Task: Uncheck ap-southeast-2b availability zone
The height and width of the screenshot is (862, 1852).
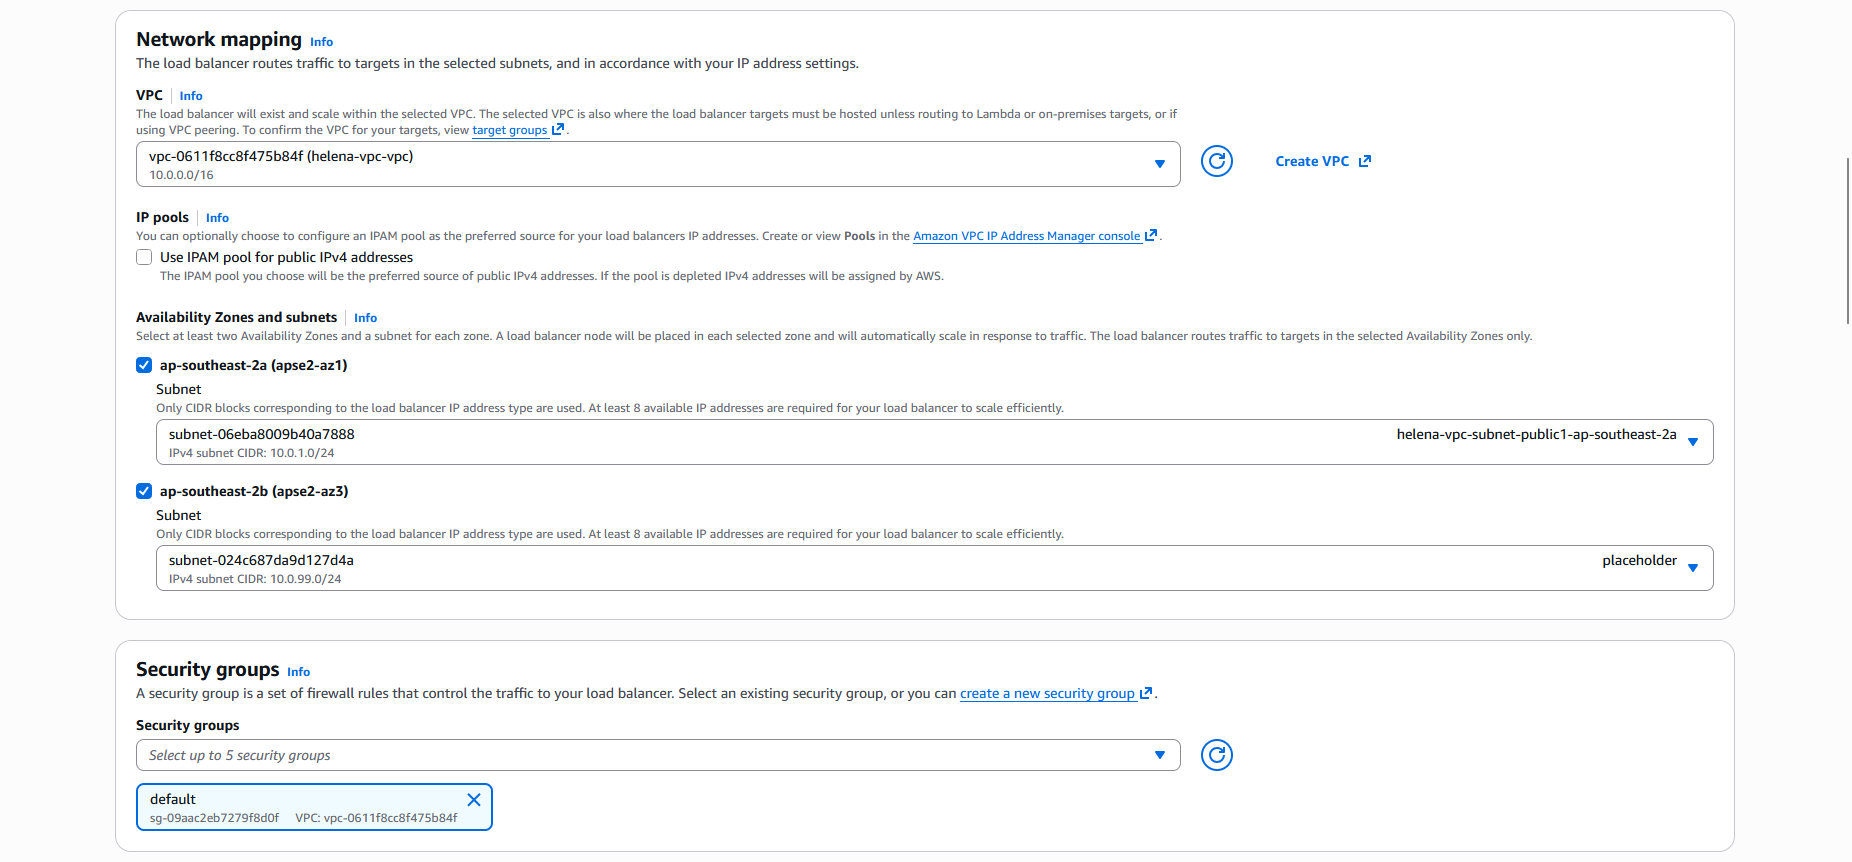Action: pos(145,491)
